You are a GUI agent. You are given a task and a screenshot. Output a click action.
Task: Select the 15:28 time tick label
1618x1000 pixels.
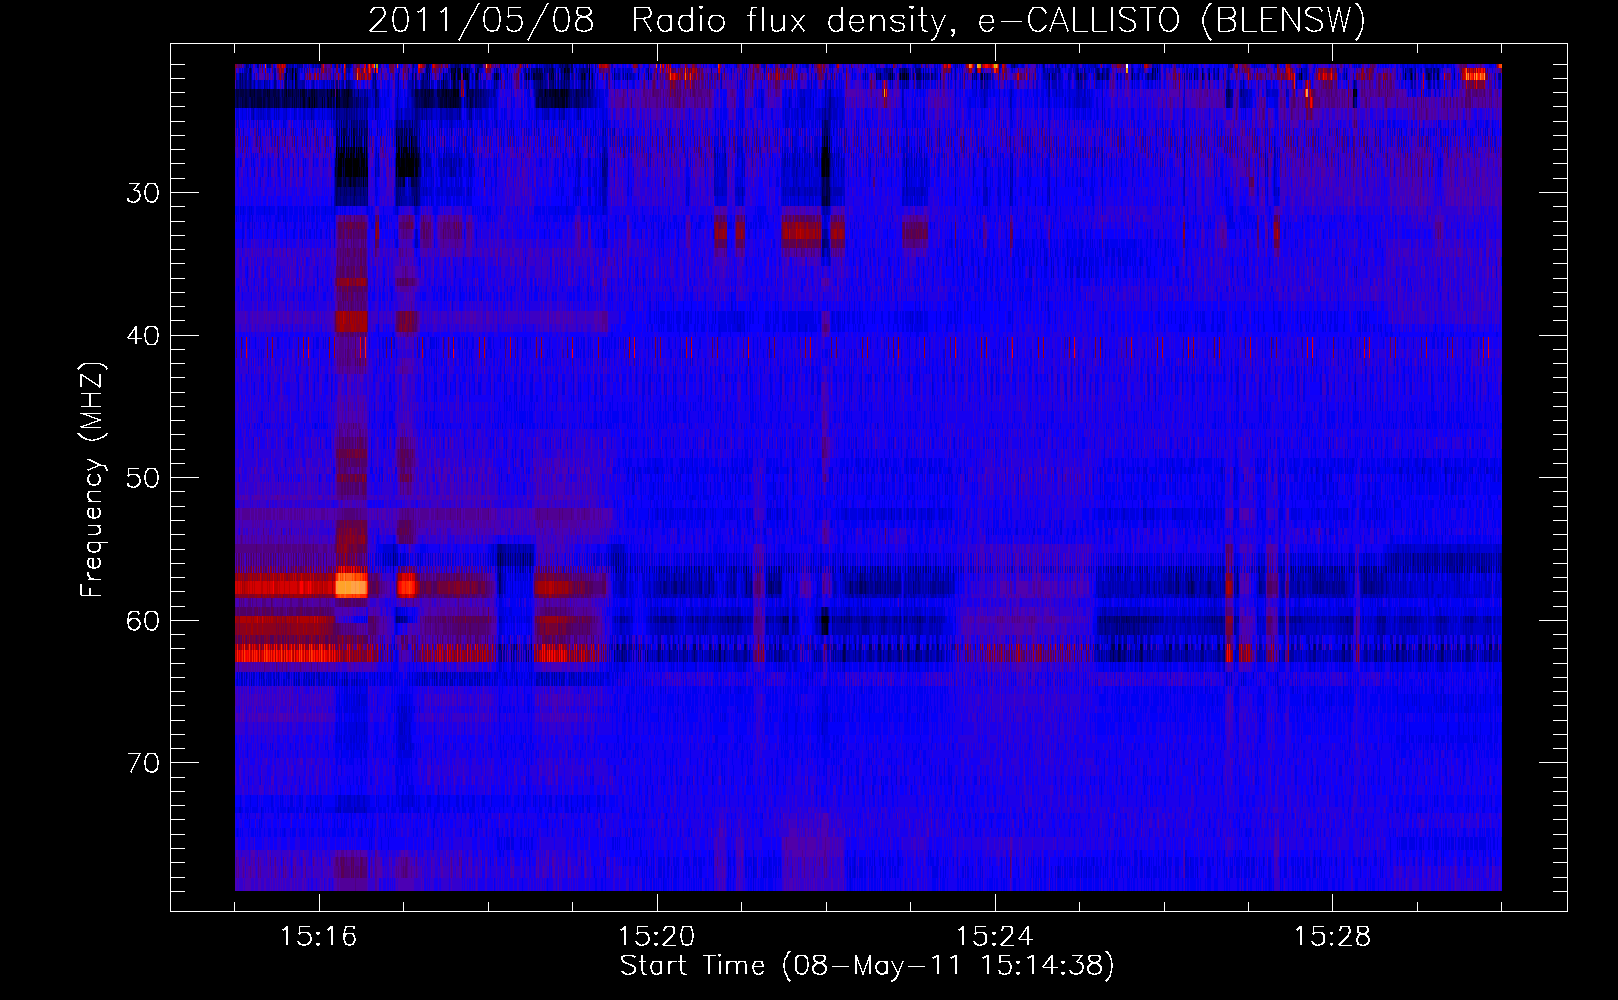pyautogui.click(x=1332, y=937)
